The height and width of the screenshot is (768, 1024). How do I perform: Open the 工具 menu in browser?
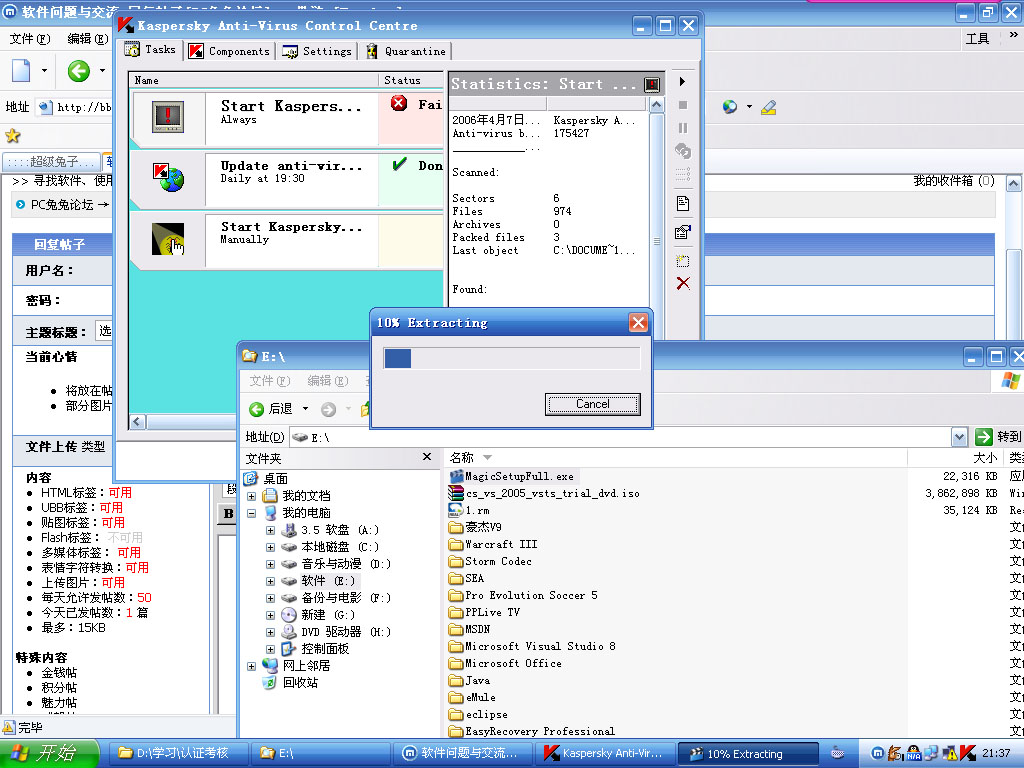pos(978,39)
